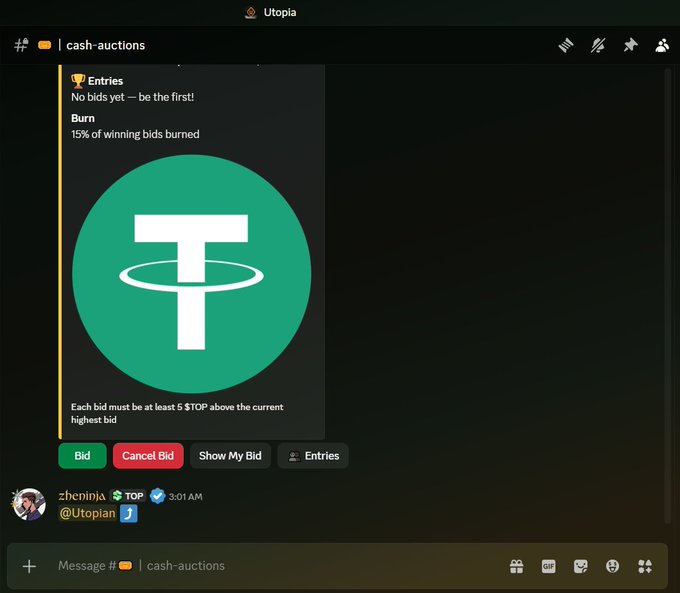Show the member list icon
680x593 pixels.
(x=662, y=45)
